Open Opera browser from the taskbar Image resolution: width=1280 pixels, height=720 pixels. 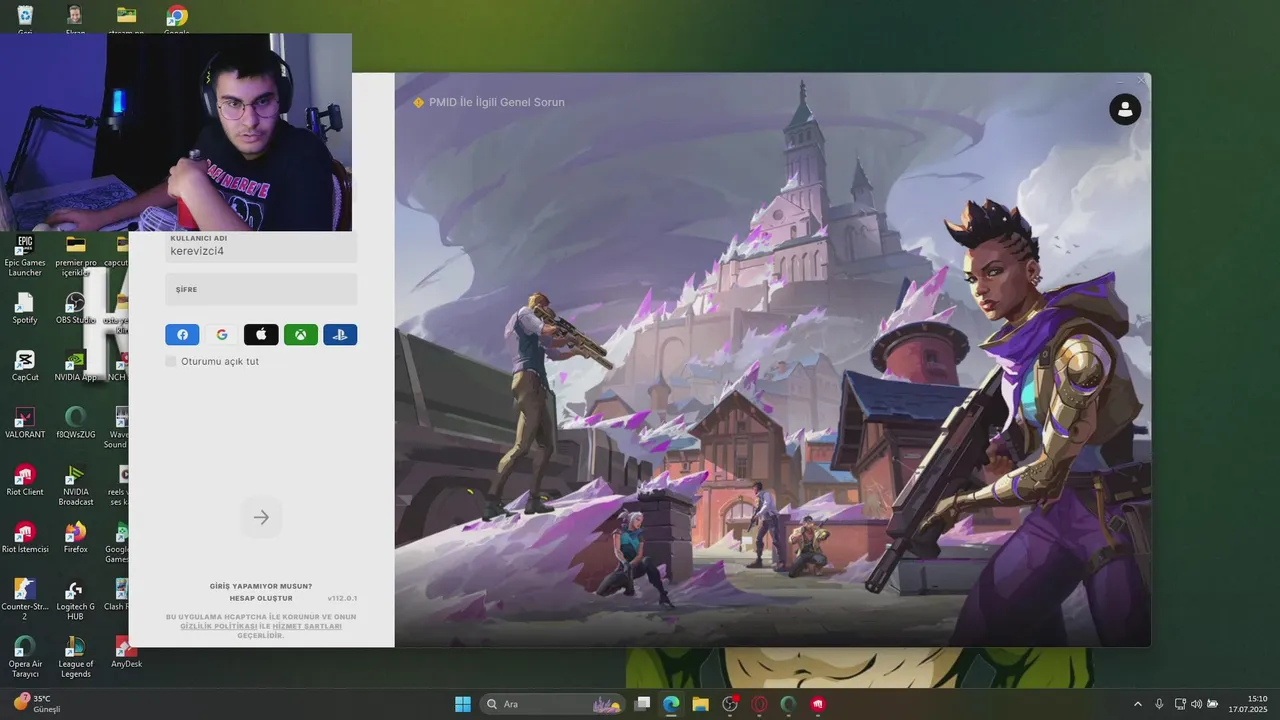click(x=759, y=704)
